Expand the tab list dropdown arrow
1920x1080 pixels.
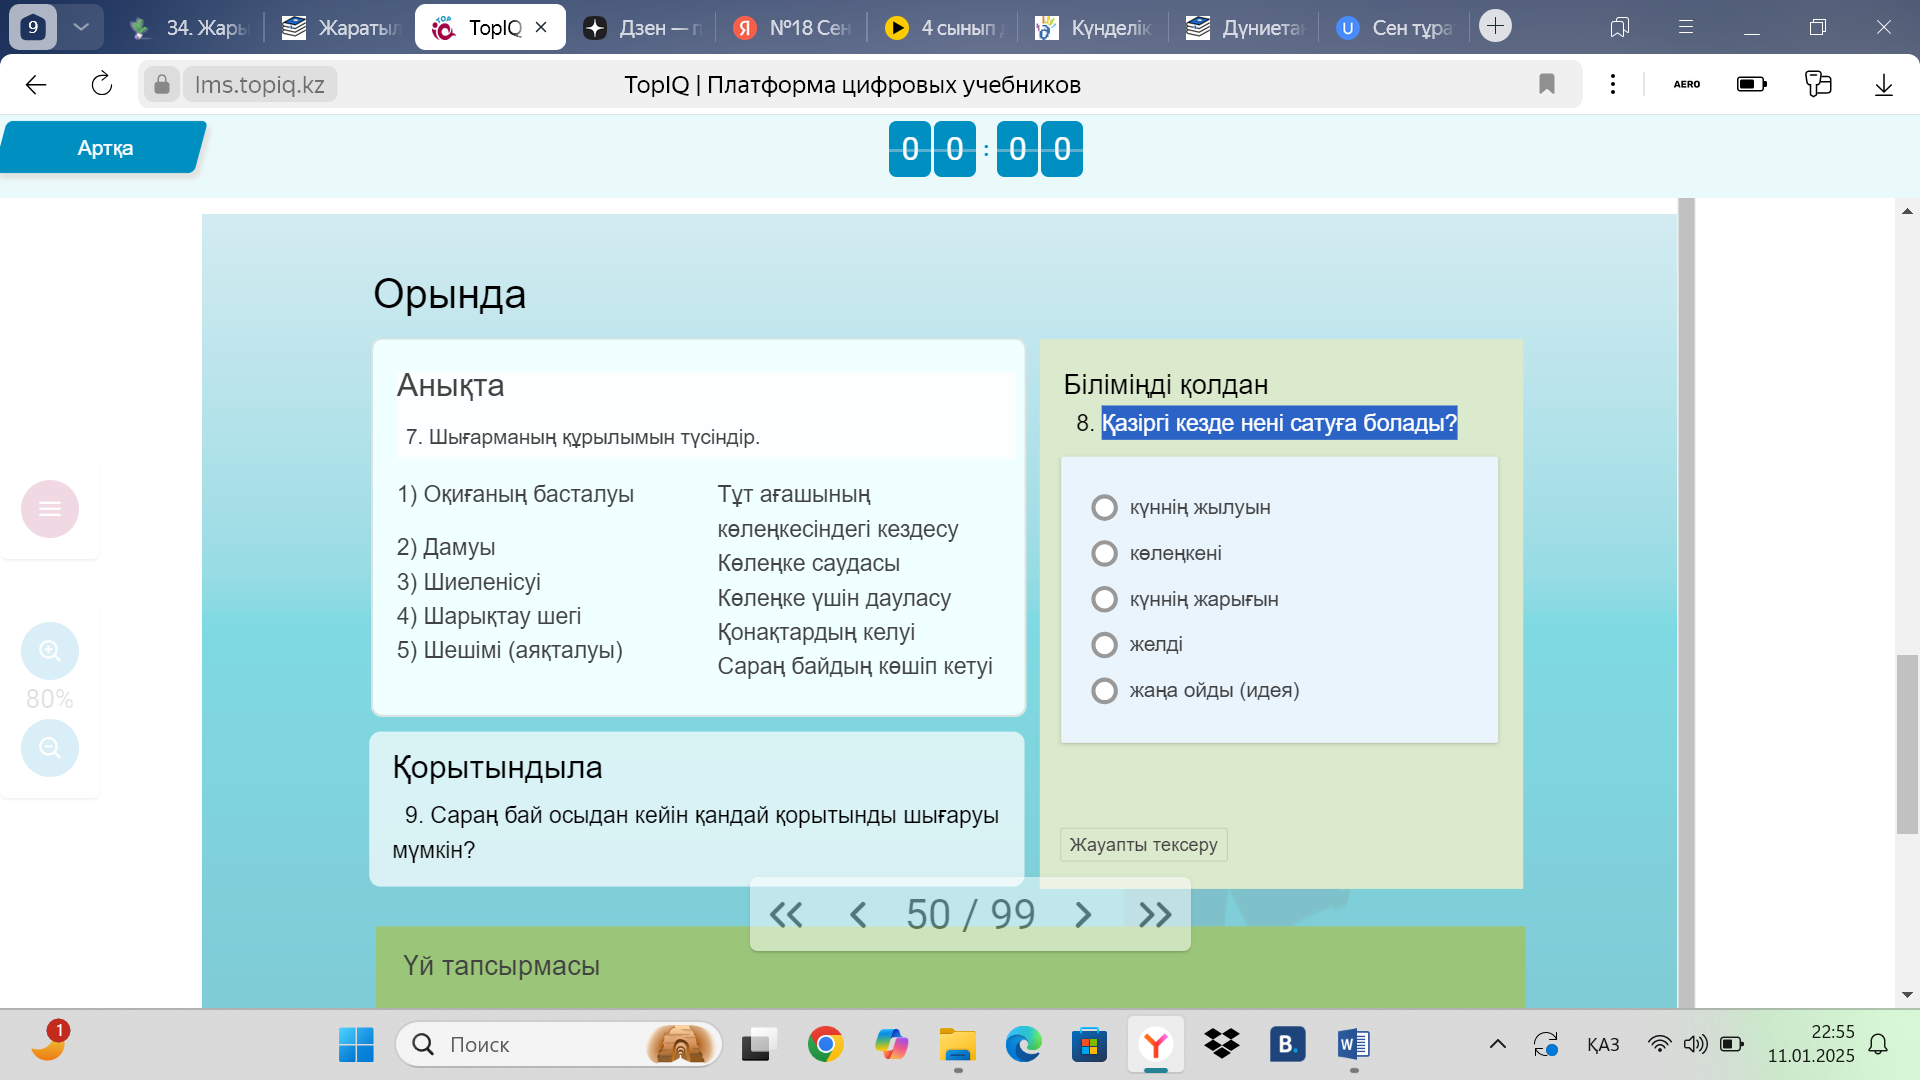point(81,27)
